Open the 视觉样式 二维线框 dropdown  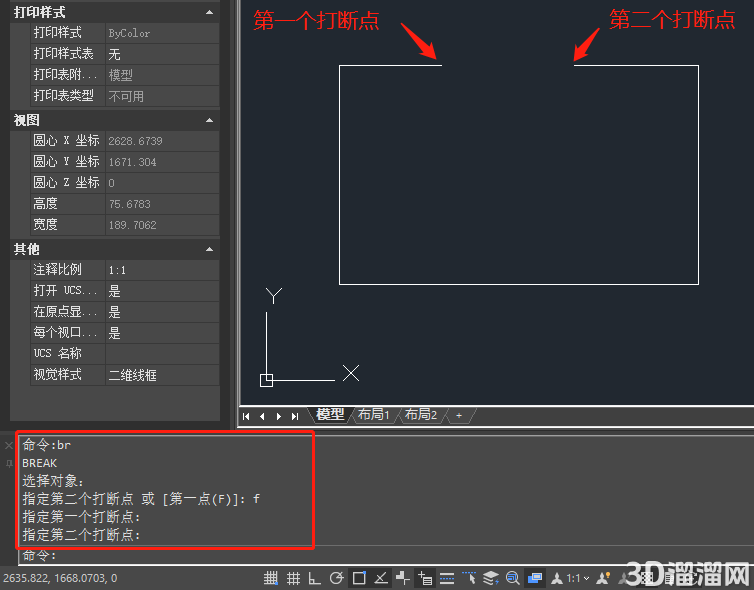click(163, 375)
